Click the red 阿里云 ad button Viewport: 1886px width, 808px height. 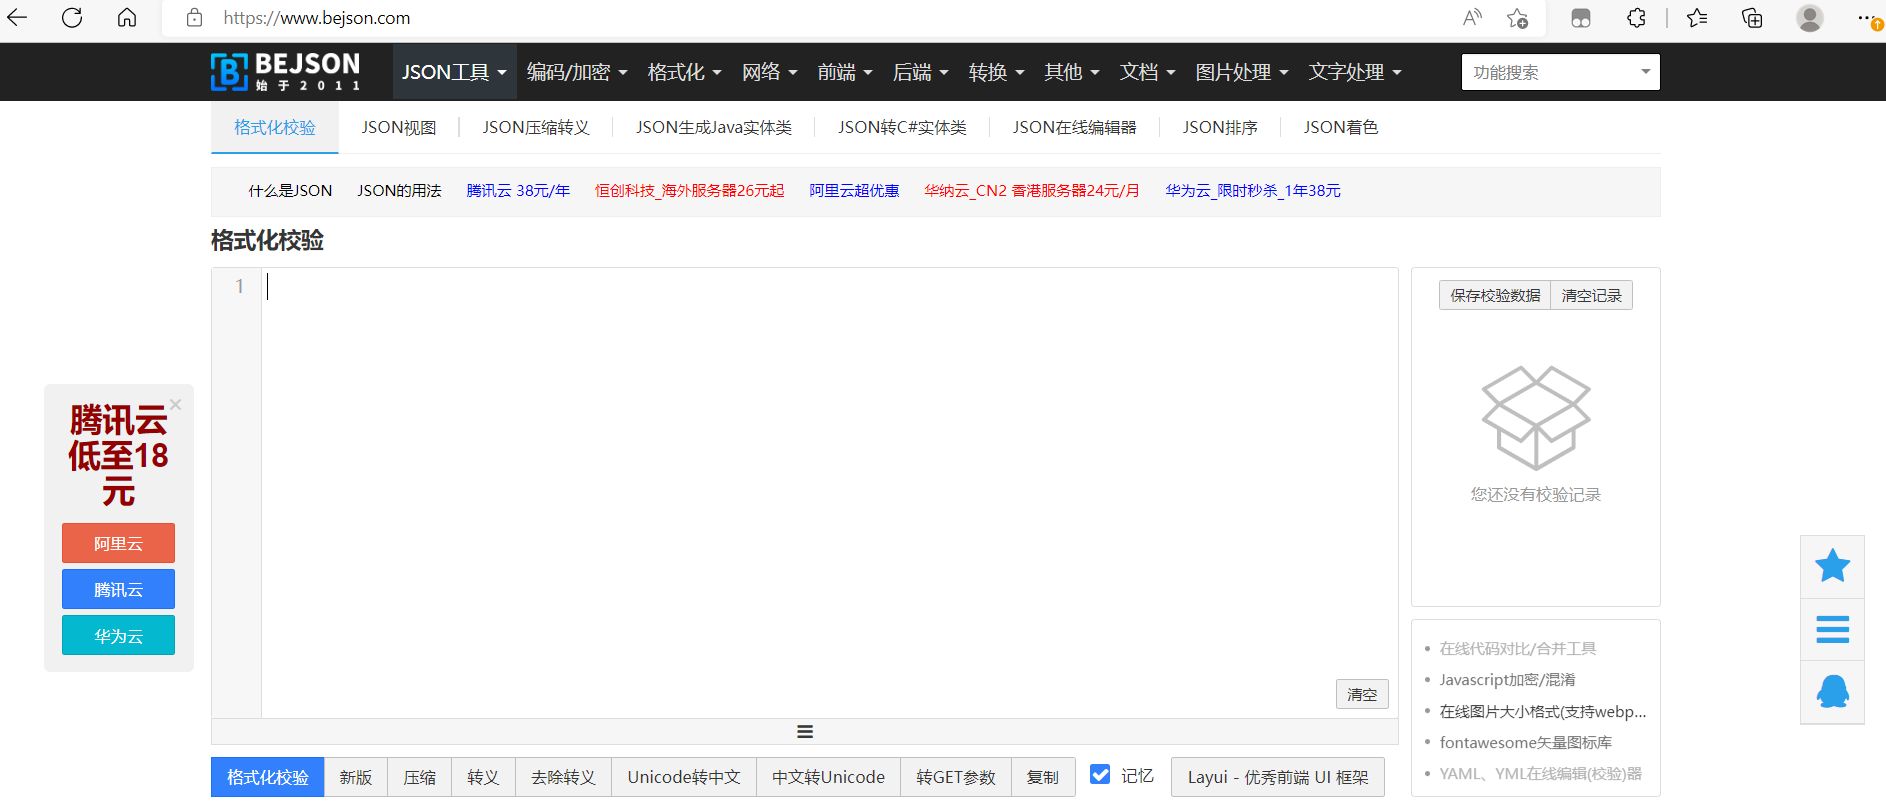click(118, 543)
